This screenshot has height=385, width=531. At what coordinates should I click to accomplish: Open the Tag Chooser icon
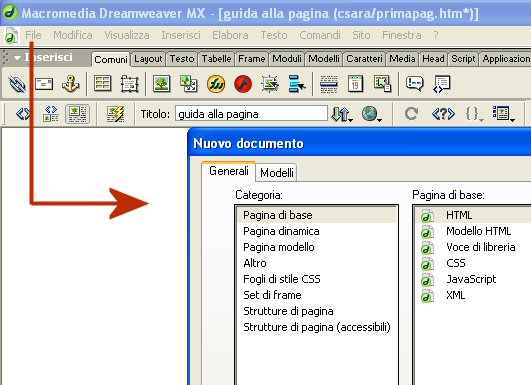442,84
